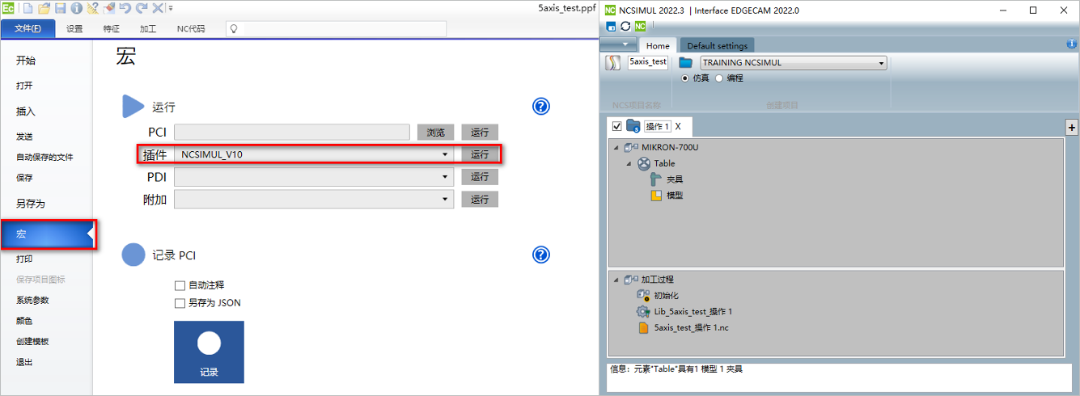Select the Home tab in NCSIMUL
Screen dimensions: 1080x396
pos(658,45)
